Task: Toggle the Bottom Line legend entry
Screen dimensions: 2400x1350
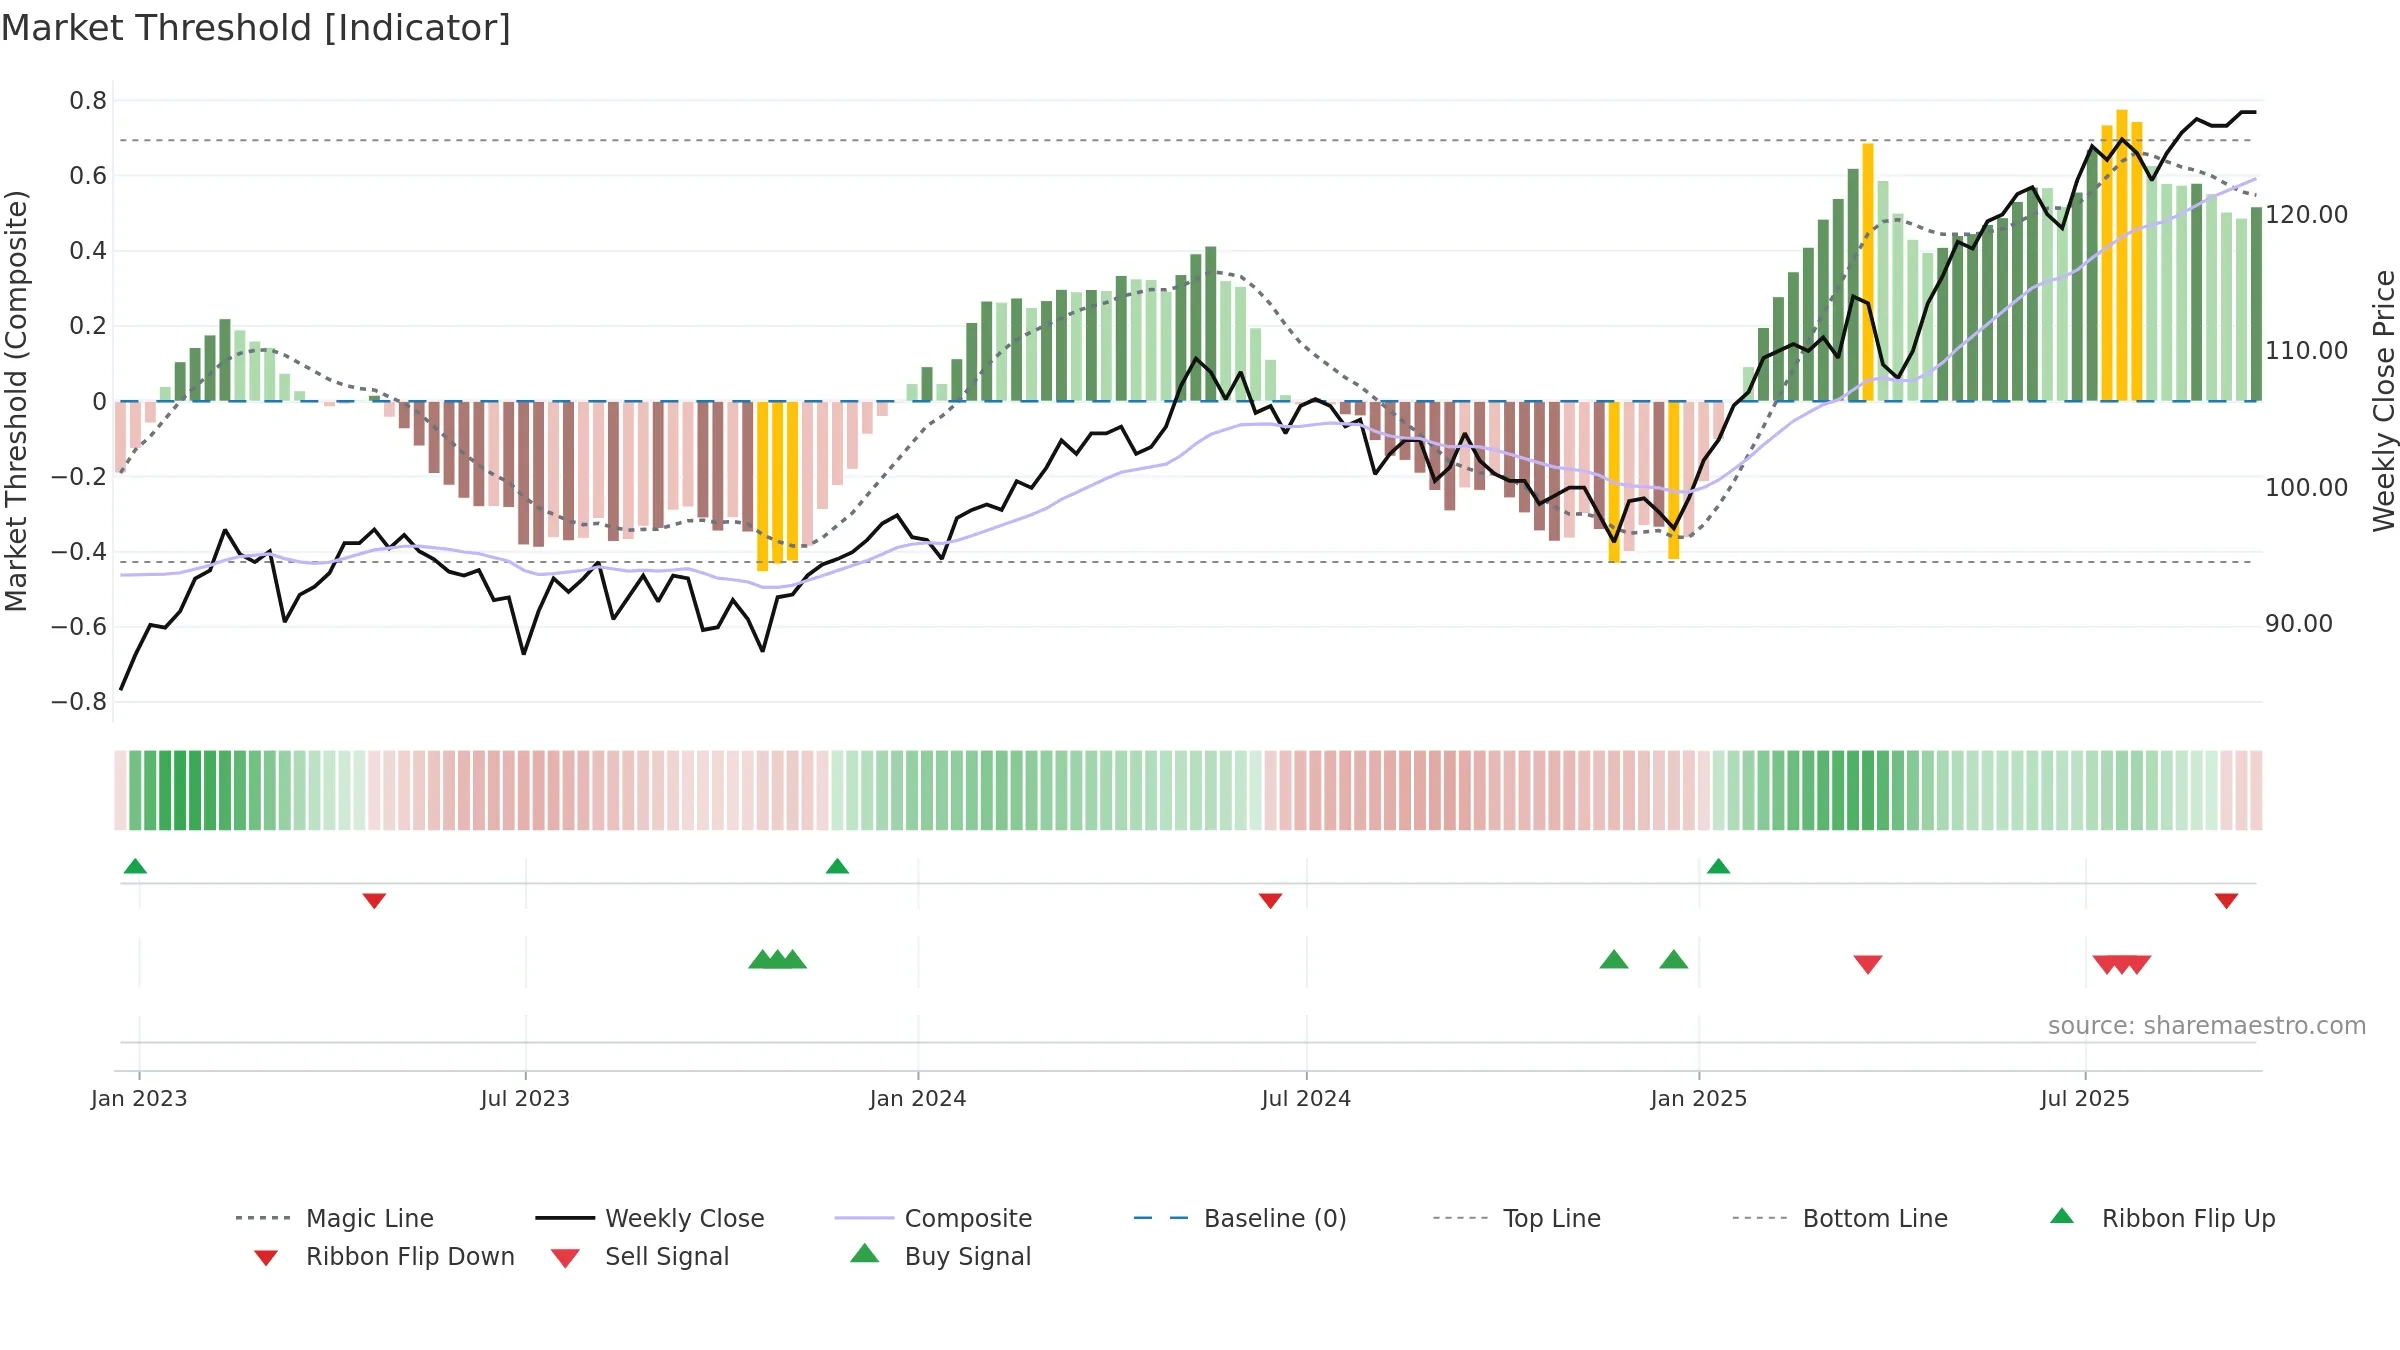Action: point(1840,1218)
